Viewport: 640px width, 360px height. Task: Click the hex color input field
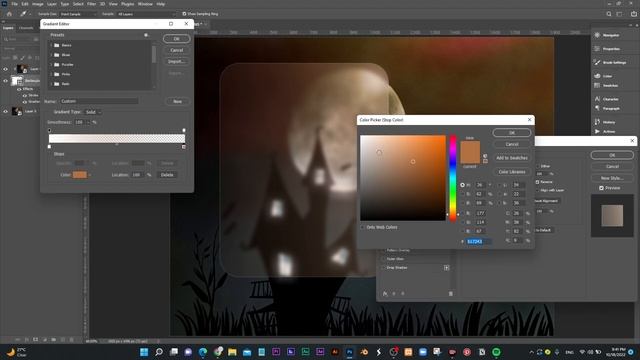pos(478,242)
